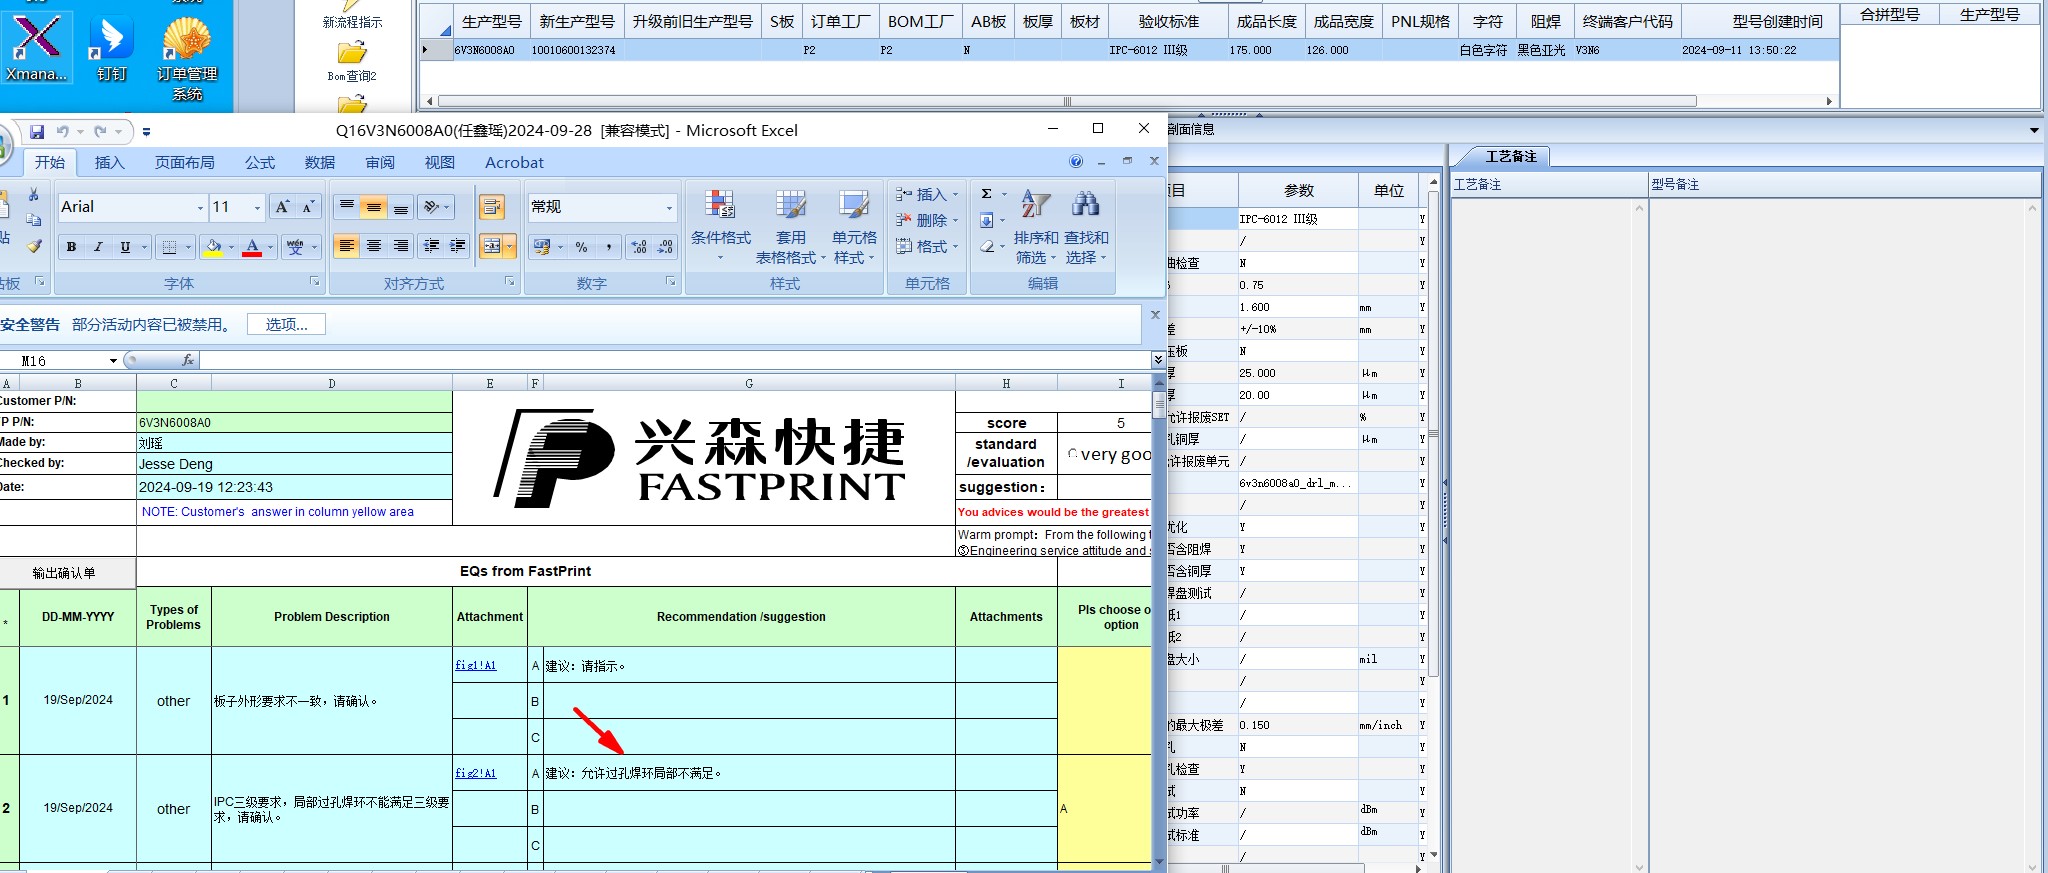
Task: Toggle Bold formatting
Action: tap(71, 247)
